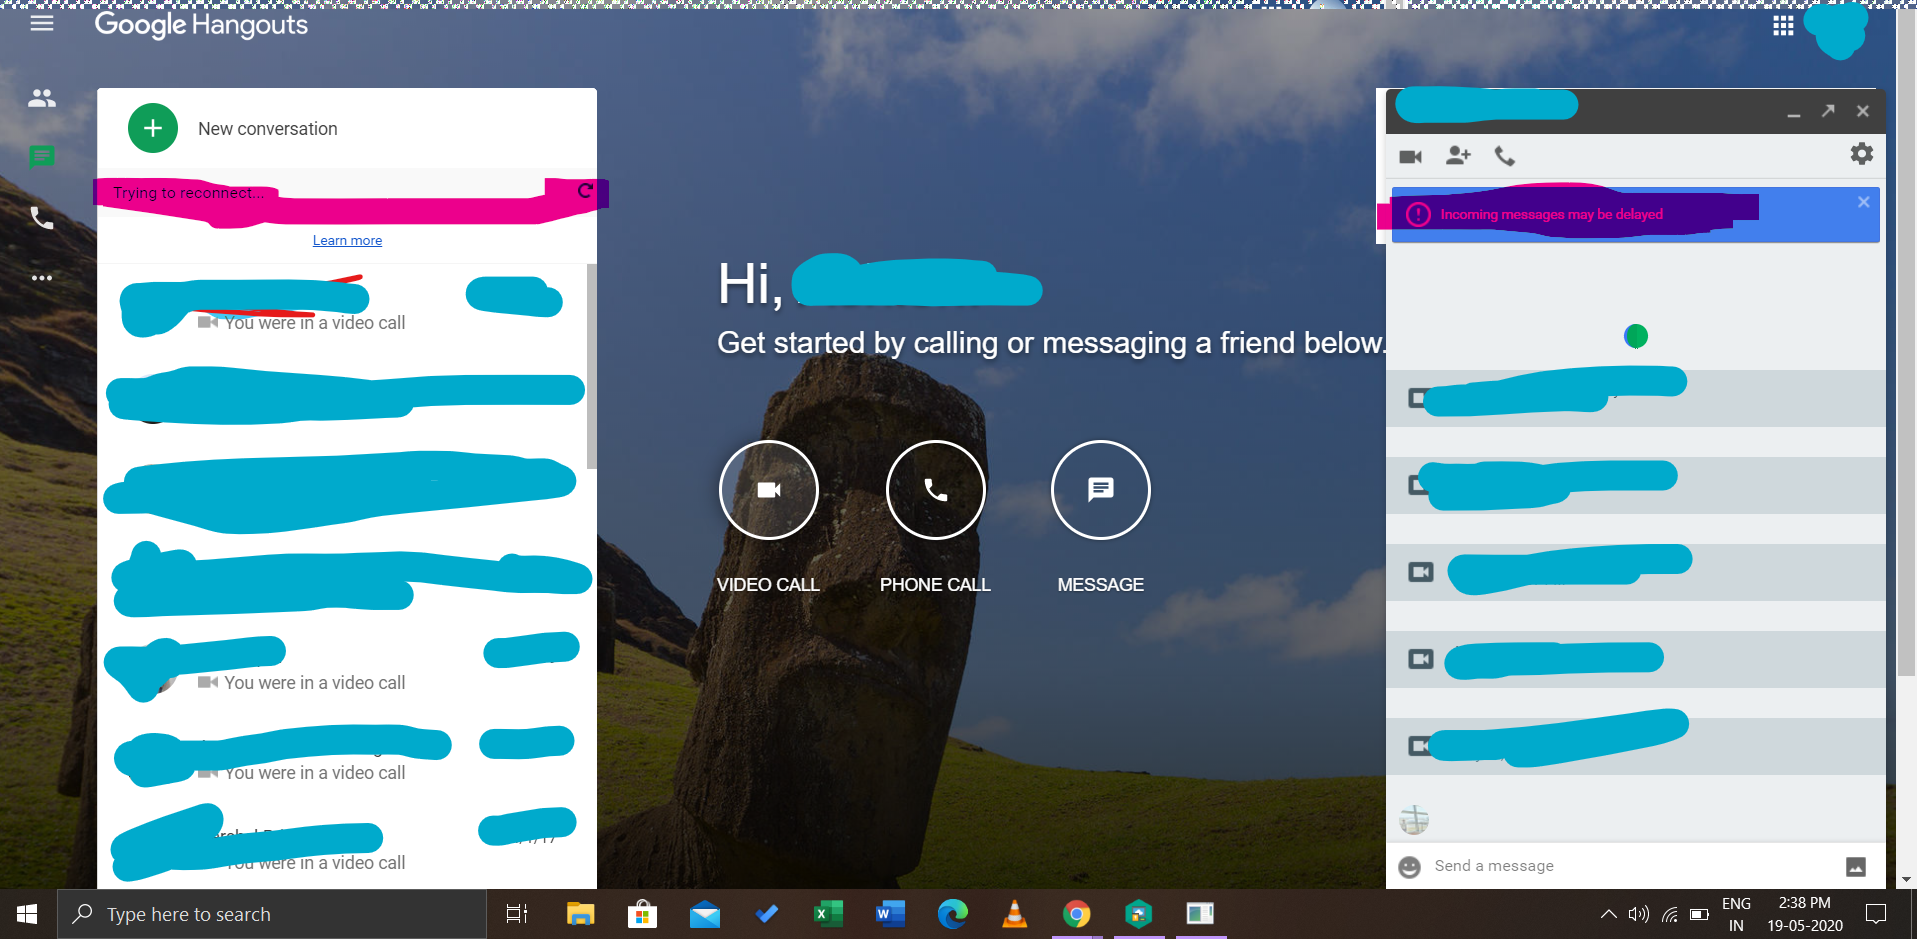Click the More options ellipsis in sidebar
The image size is (1917, 939).
(42, 278)
